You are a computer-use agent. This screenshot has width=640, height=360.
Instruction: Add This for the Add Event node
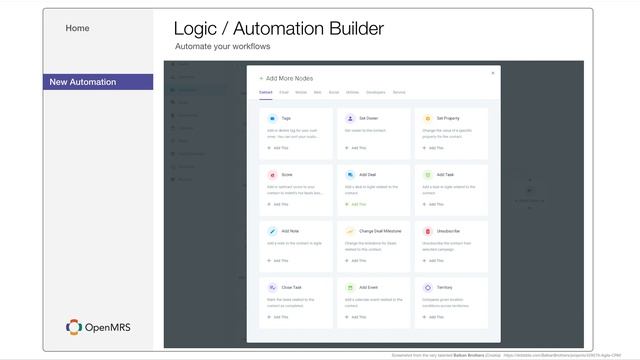356,317
